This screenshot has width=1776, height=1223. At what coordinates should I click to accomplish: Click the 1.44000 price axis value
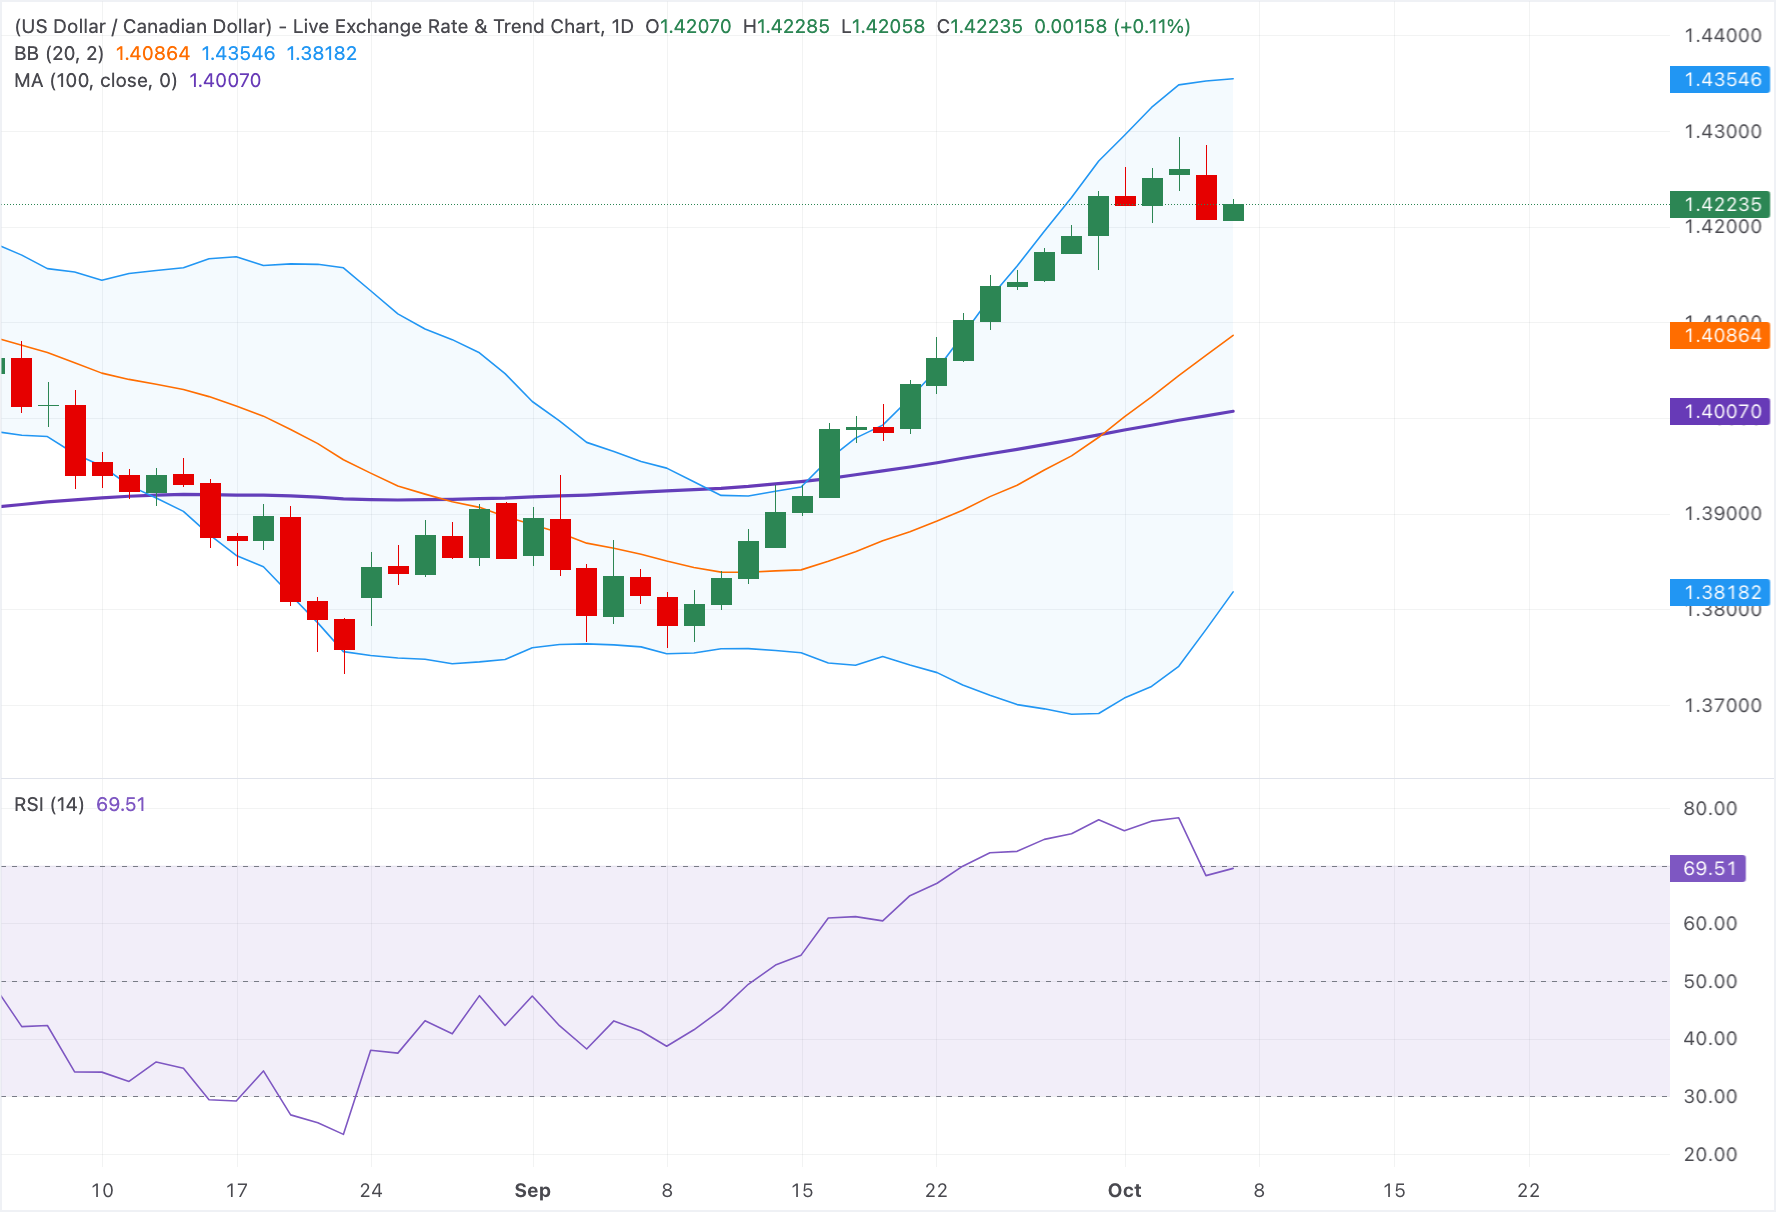pos(1723,35)
